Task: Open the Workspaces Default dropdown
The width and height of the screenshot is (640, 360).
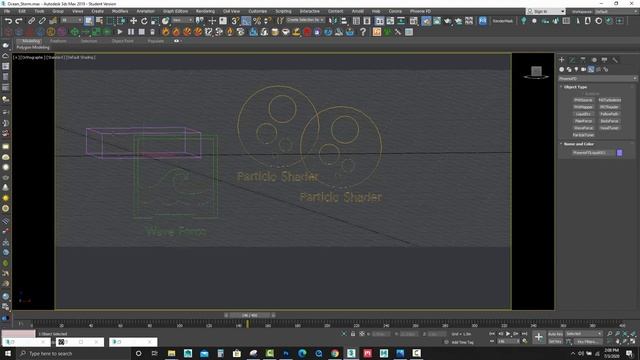Action: pyautogui.click(x=617, y=11)
